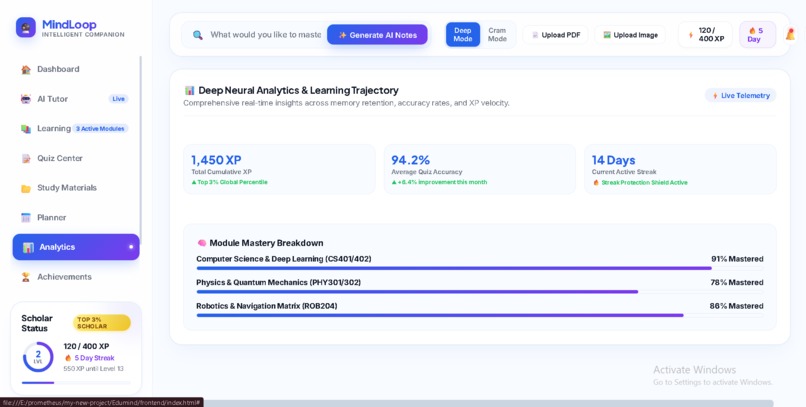806x407 pixels.
Task: Click Generate AI Notes button
Action: (377, 35)
